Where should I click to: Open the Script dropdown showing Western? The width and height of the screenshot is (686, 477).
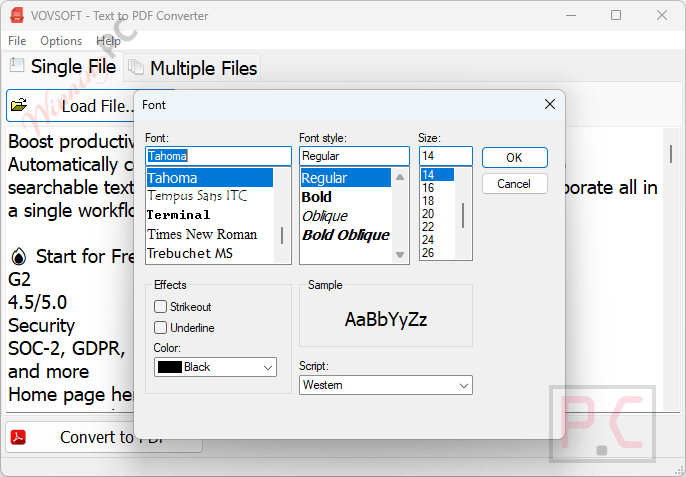[x=386, y=385]
